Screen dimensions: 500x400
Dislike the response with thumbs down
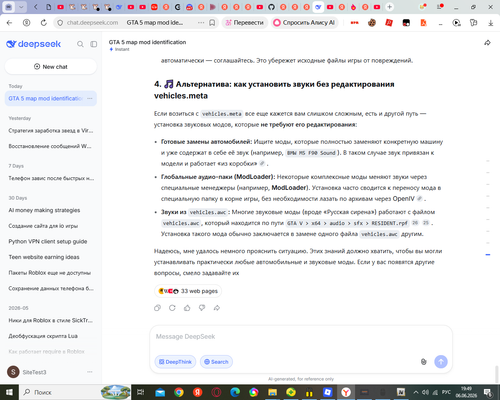click(202, 308)
